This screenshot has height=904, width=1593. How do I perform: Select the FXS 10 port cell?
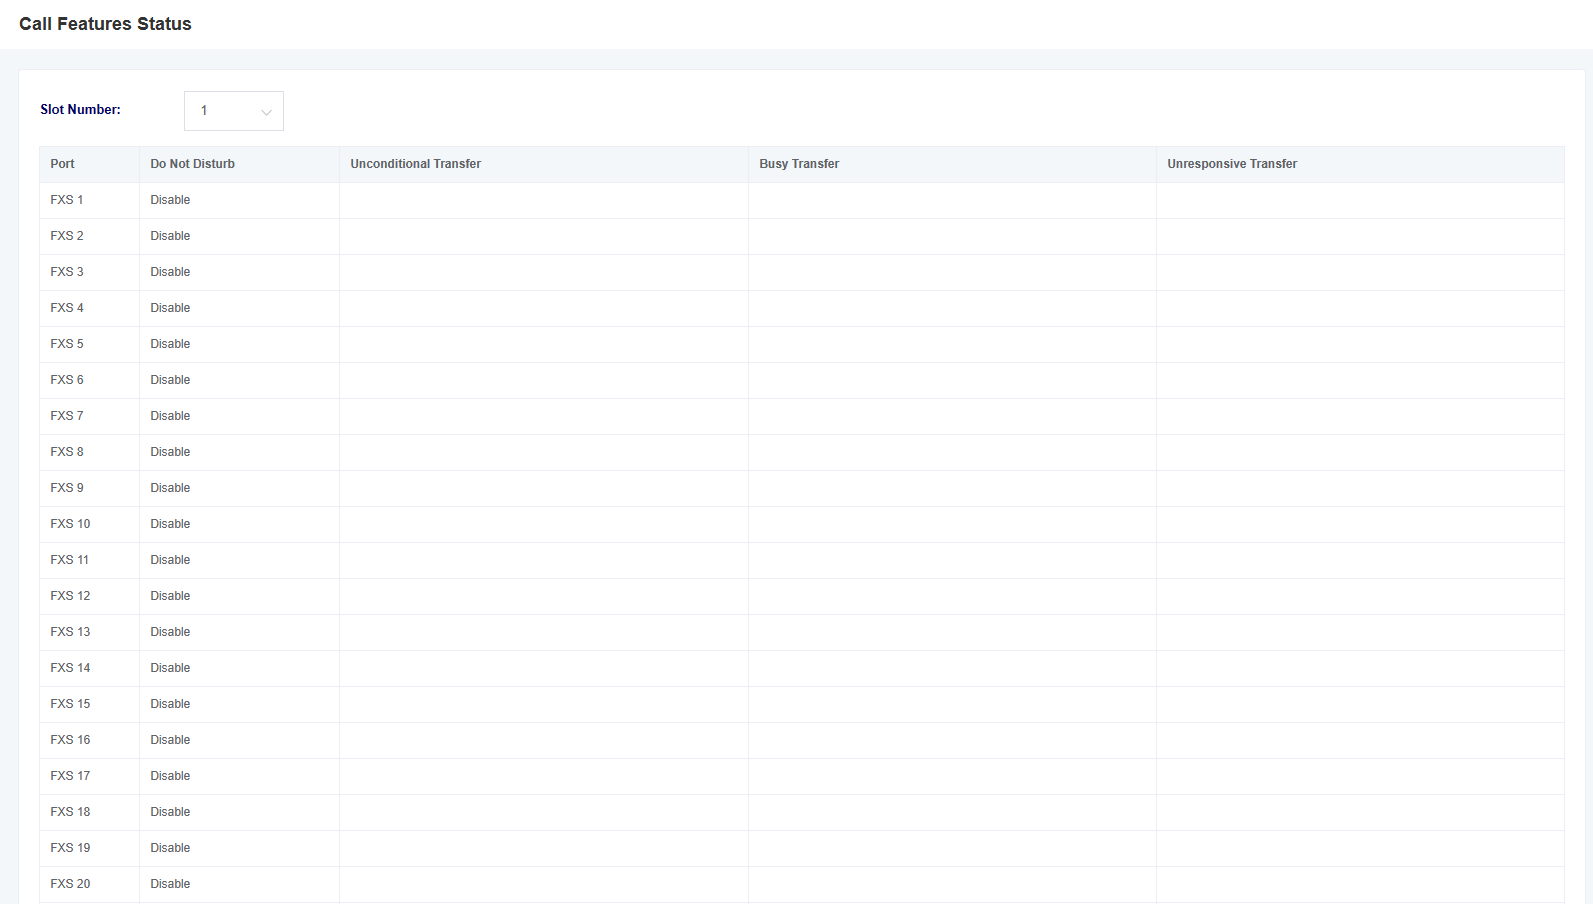89,524
